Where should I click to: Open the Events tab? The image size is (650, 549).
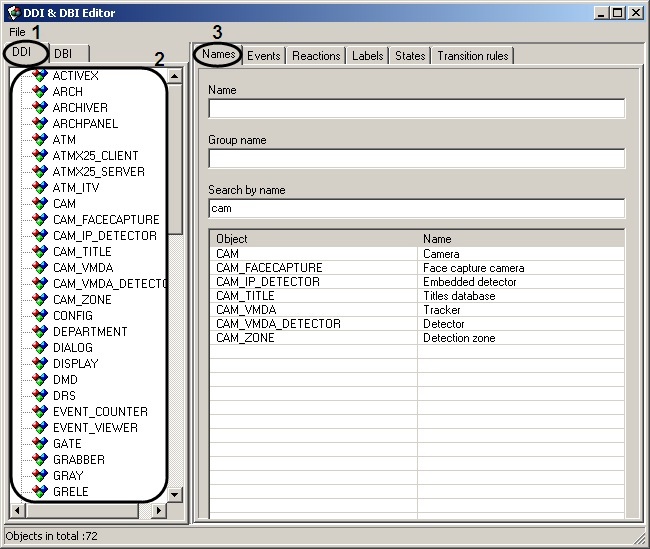tap(263, 56)
